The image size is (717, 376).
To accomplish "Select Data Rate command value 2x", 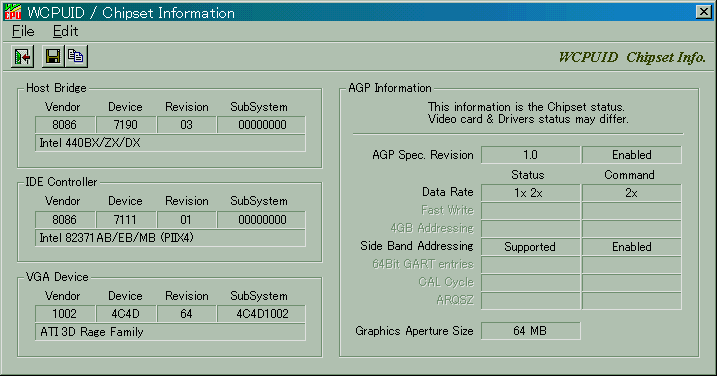I will 631,193.
